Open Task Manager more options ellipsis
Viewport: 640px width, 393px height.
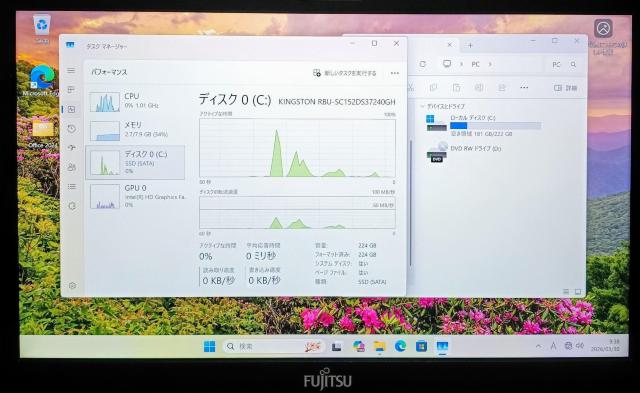394,73
